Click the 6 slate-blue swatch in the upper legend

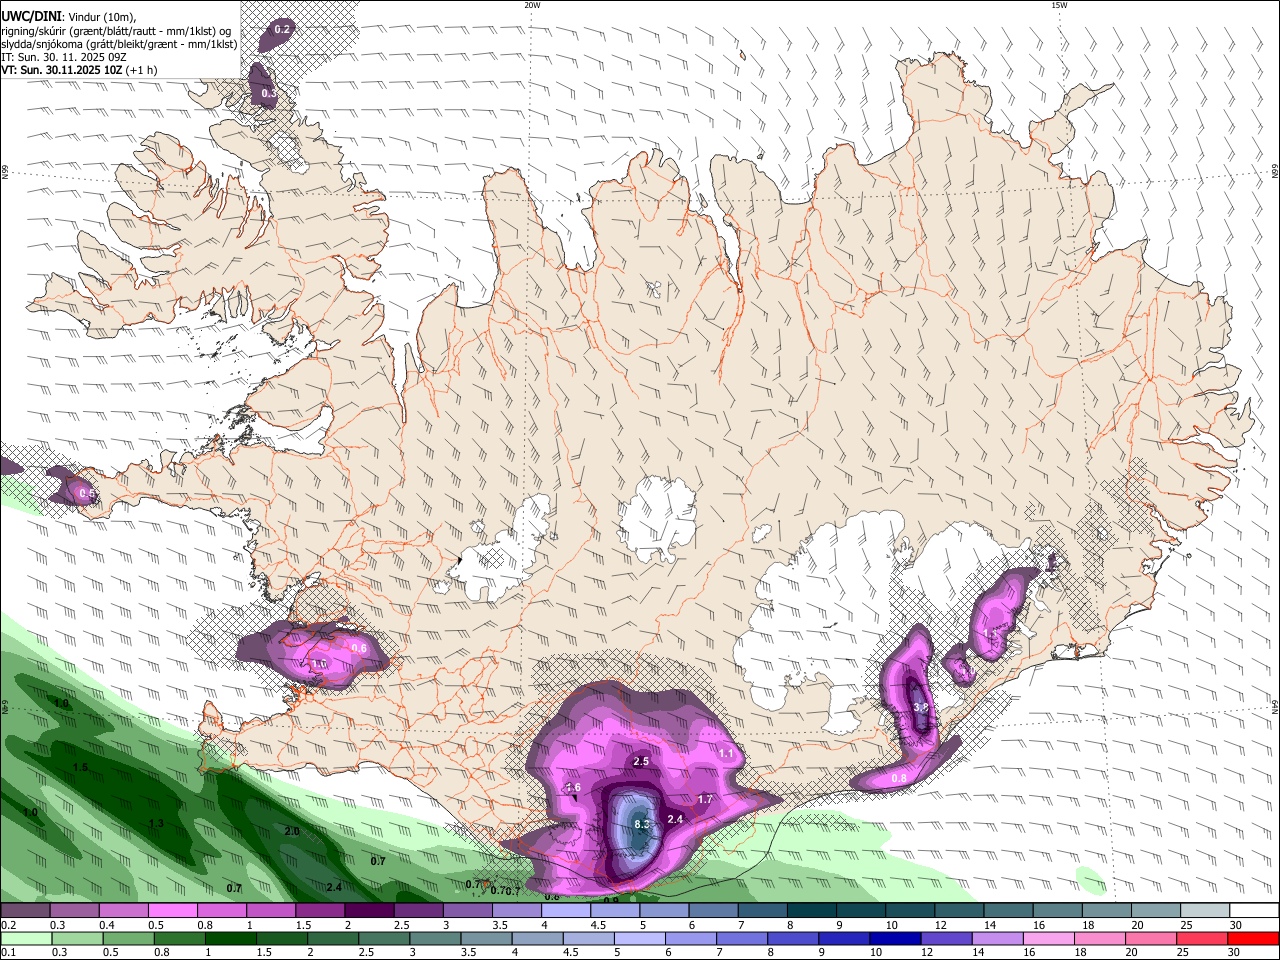click(x=712, y=910)
